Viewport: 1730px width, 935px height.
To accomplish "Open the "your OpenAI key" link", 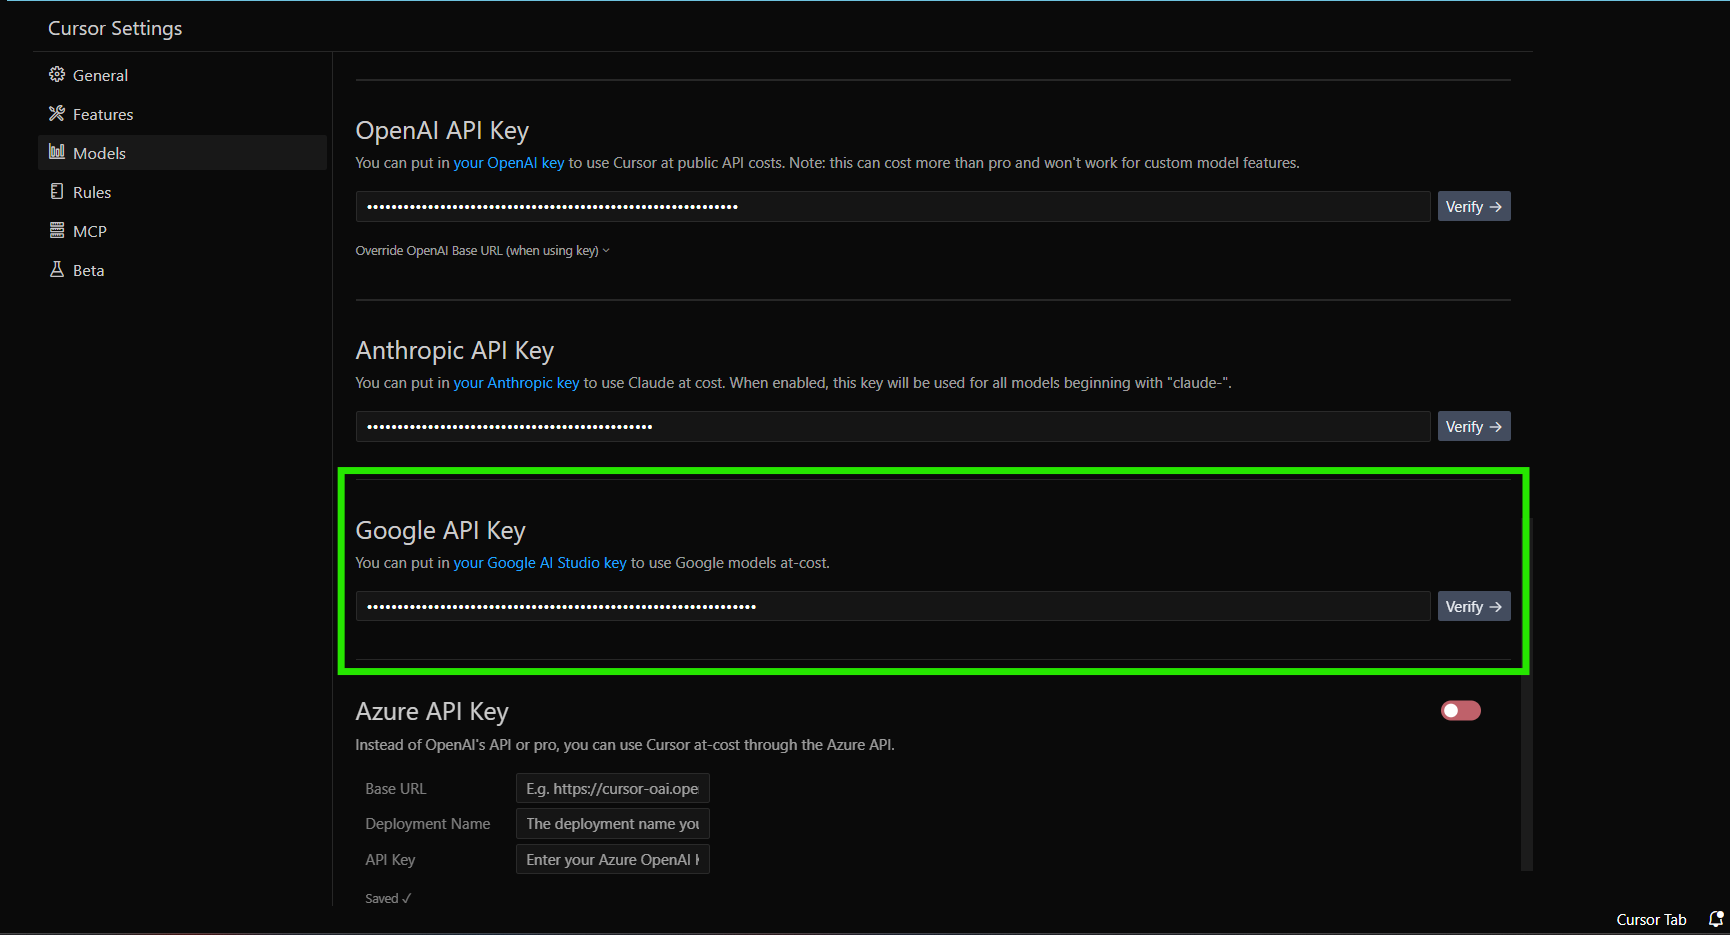I will point(508,163).
